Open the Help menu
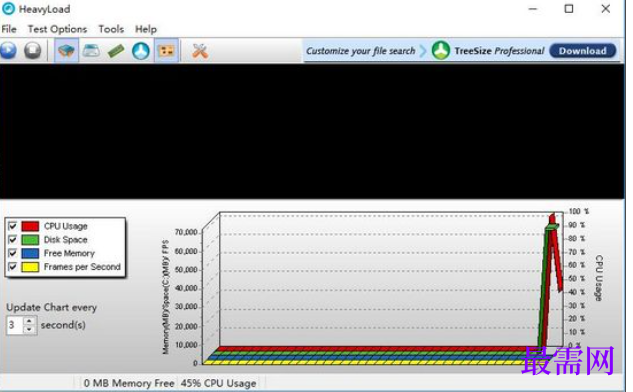Image resolution: width=633 pixels, height=392 pixels. (146, 29)
